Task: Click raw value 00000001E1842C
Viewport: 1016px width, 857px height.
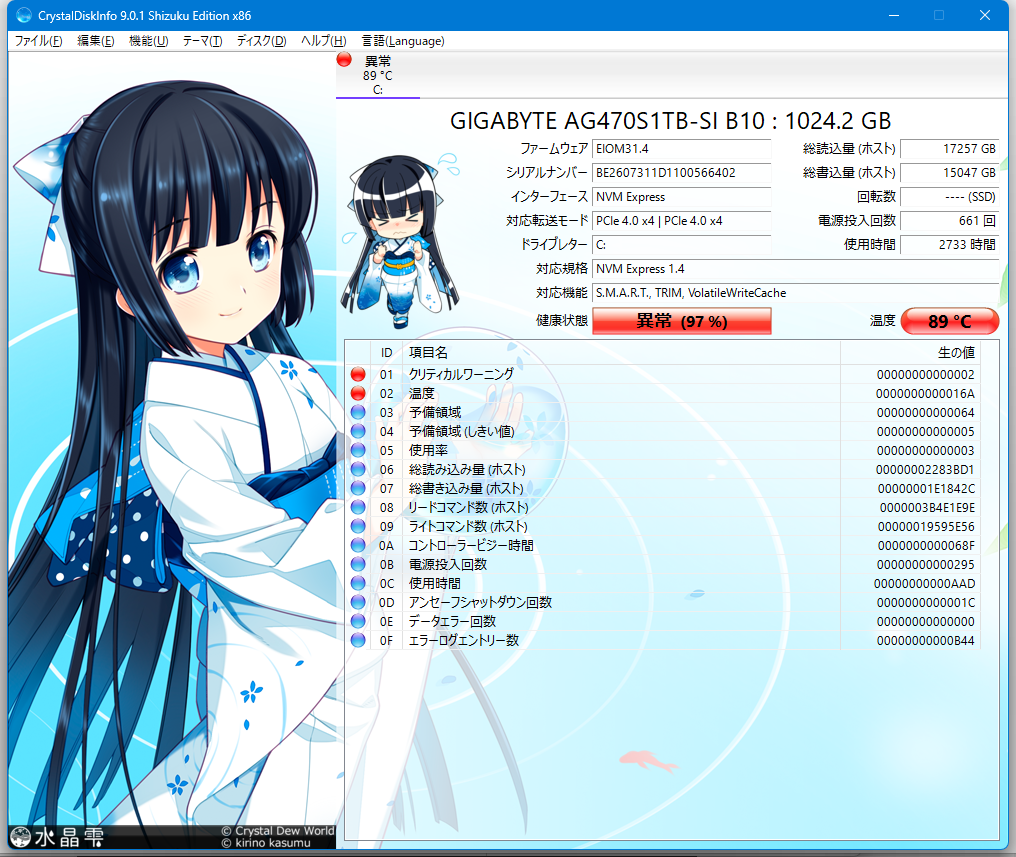Action: (927, 488)
